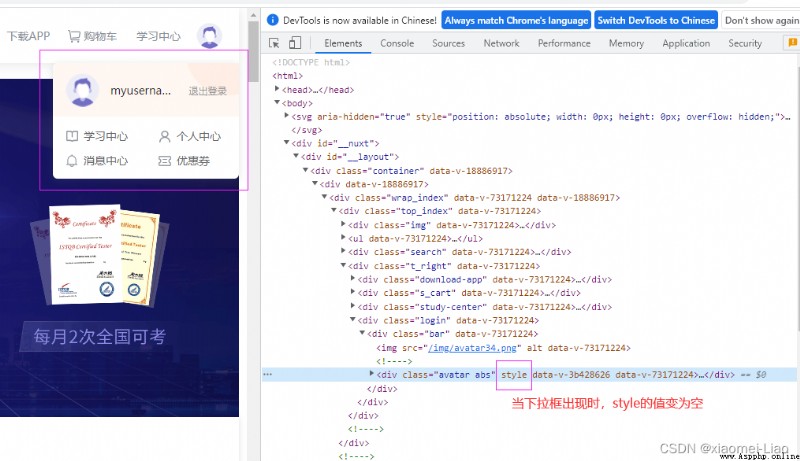
Task: Click the myuserna... username text
Action: (140, 91)
